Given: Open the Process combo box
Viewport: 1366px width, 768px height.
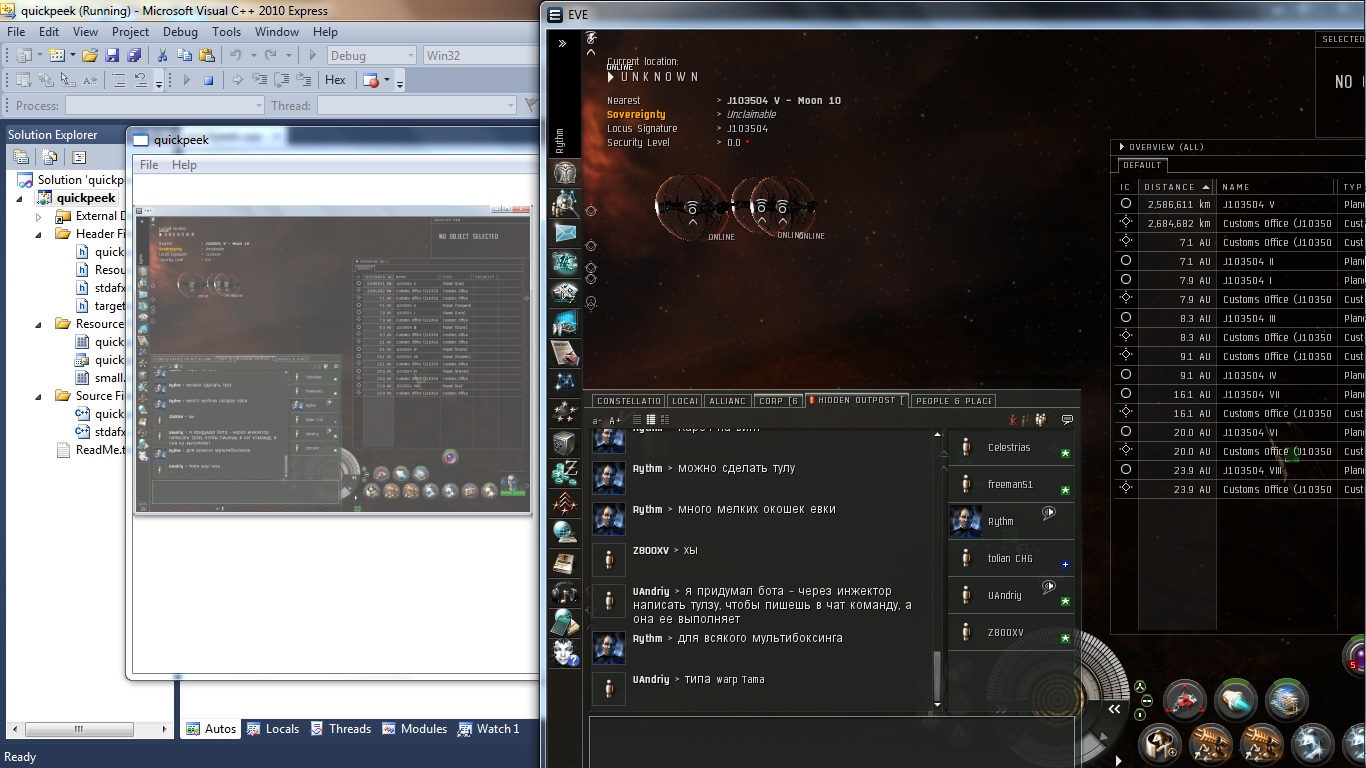Looking at the screenshot, I should pos(164,105).
